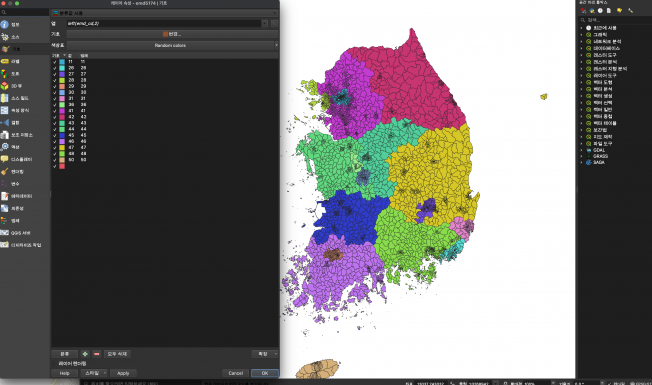652x385 pixels.
Task: Open Models menu in the Processing Toolbox toolbar
Action: [583, 11]
